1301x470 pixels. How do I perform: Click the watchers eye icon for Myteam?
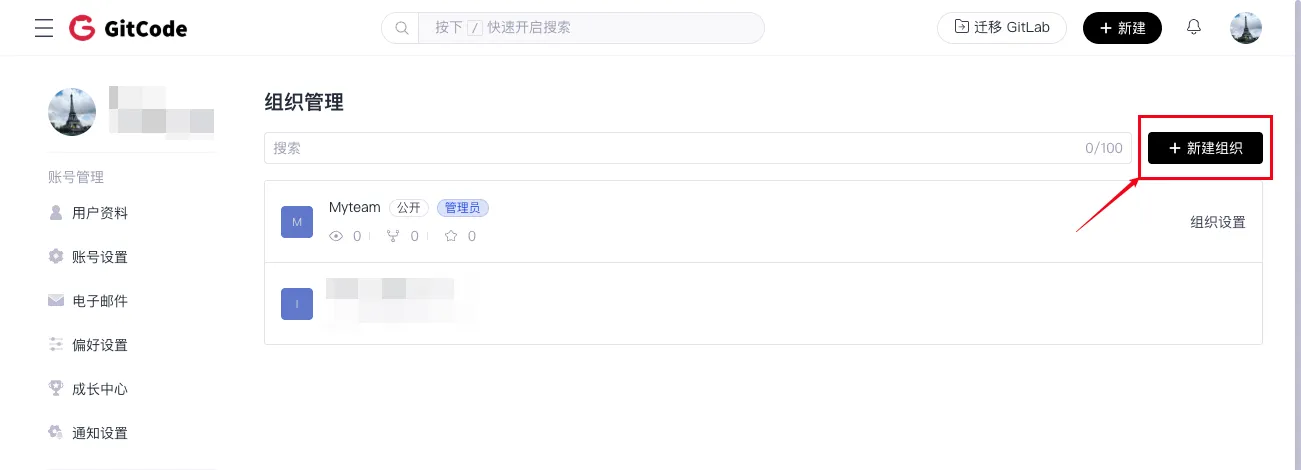pyautogui.click(x=337, y=236)
